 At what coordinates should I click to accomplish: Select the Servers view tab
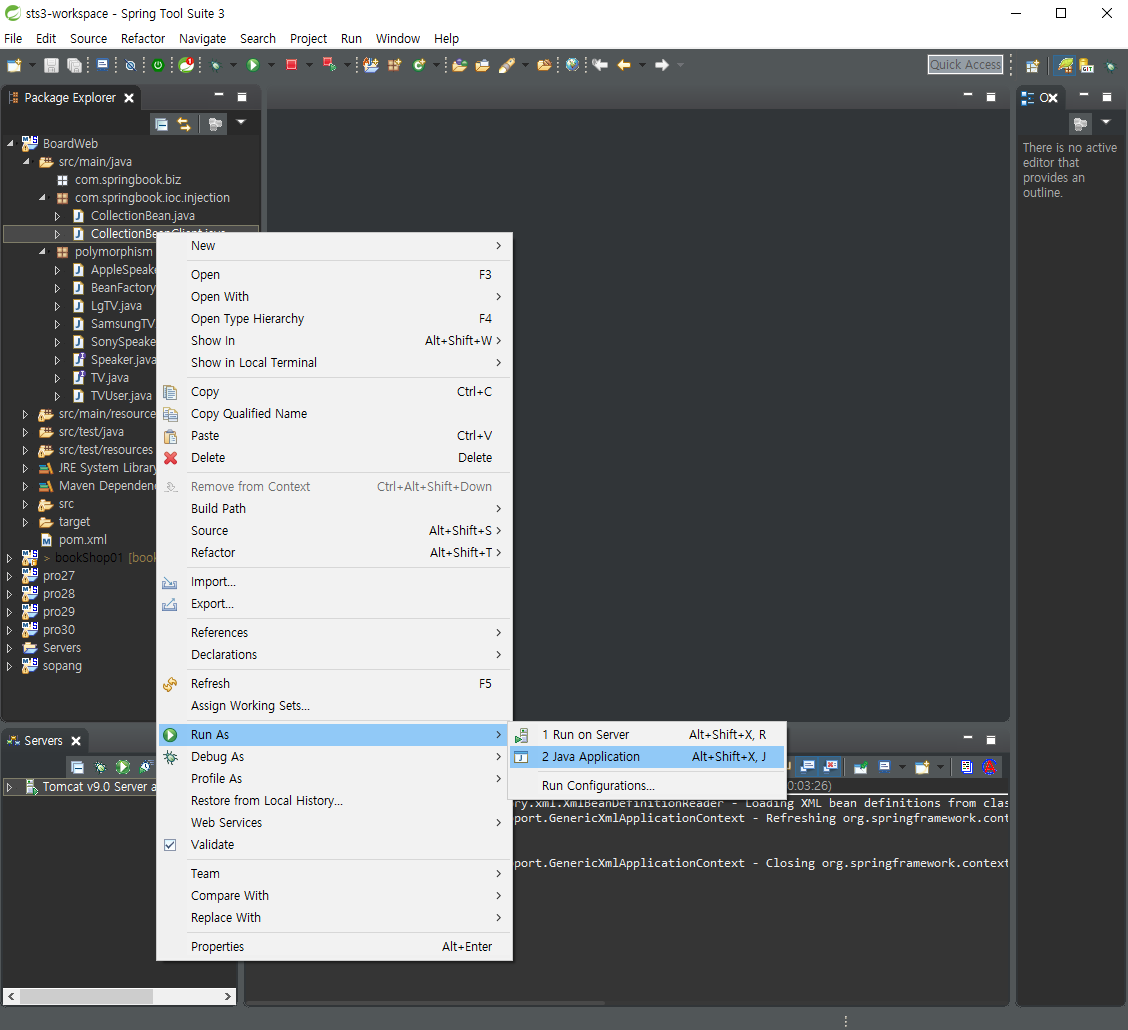click(43, 740)
